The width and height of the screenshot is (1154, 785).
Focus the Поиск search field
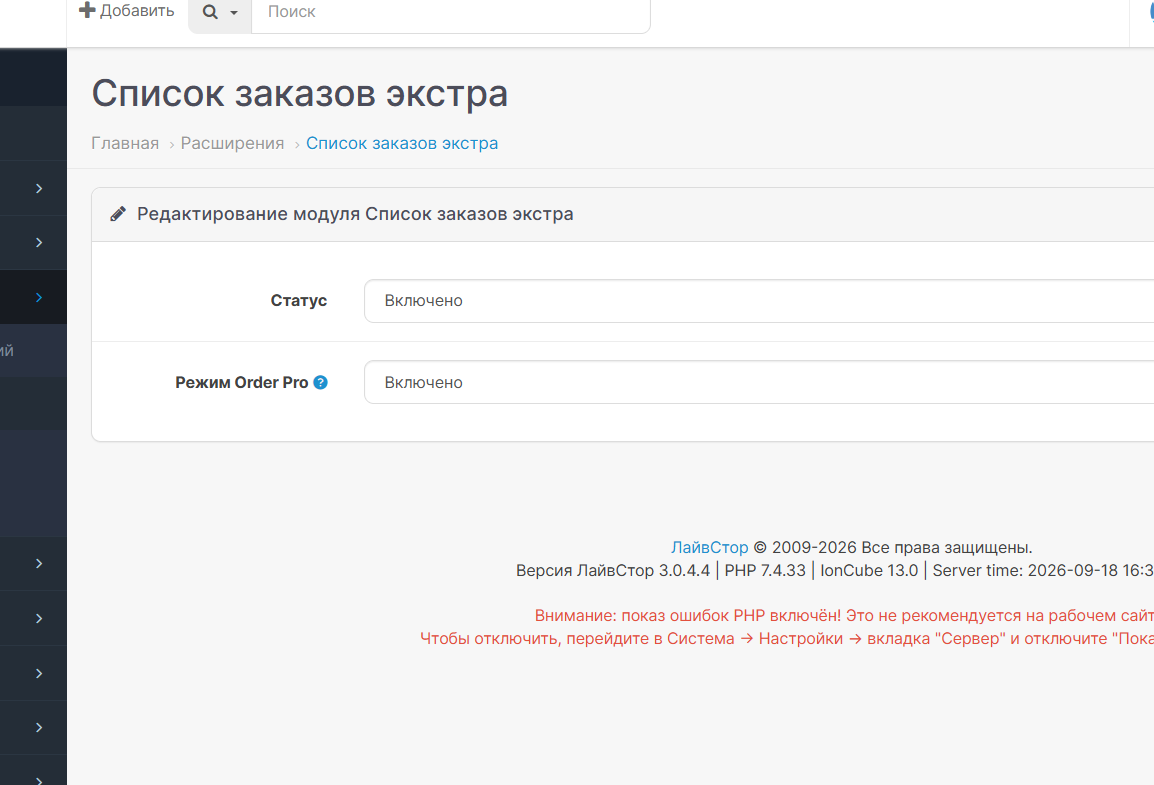pos(450,13)
